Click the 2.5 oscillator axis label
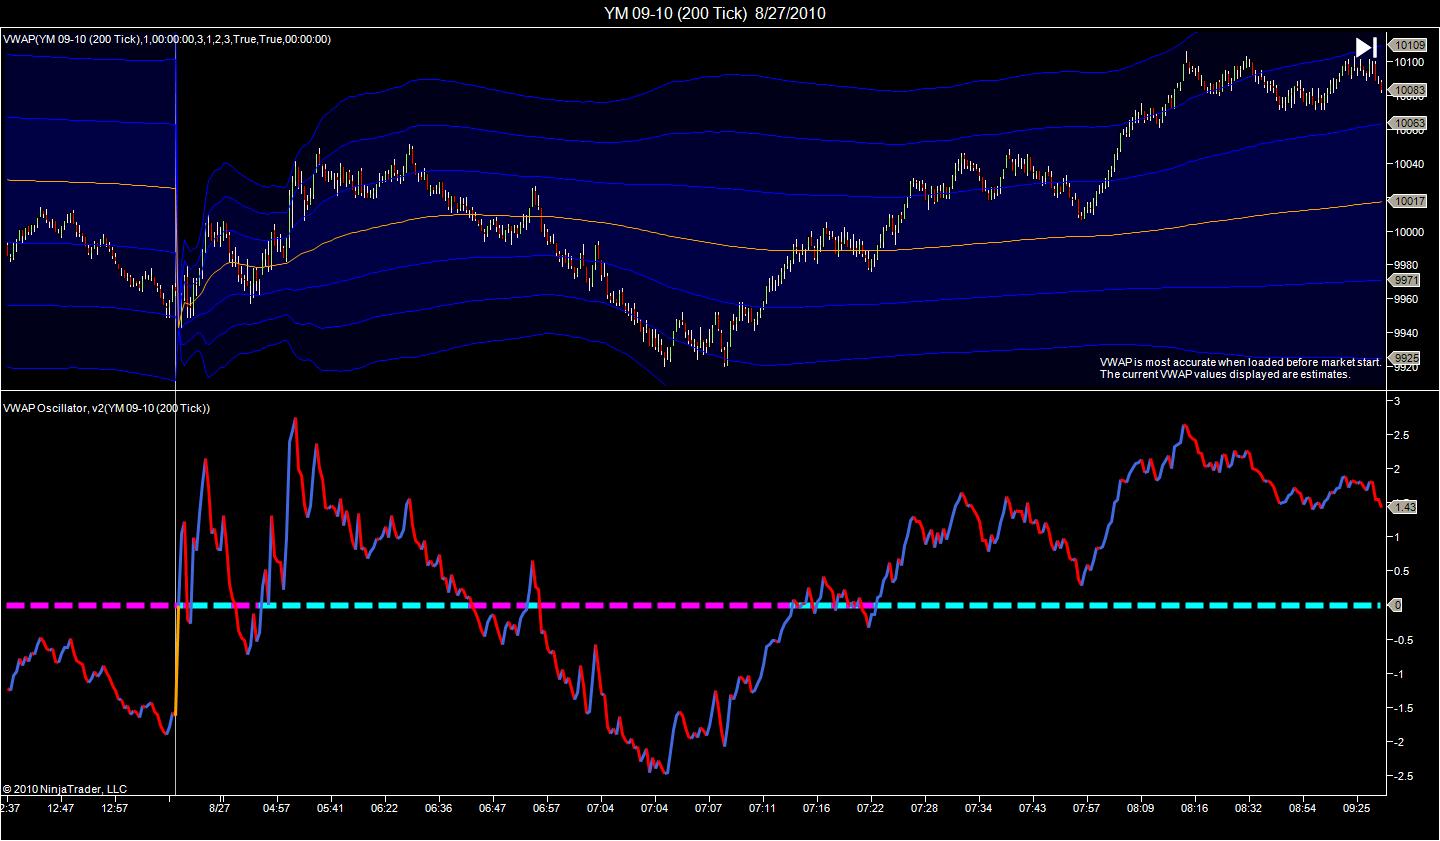The height and width of the screenshot is (841, 1440). (1402, 435)
